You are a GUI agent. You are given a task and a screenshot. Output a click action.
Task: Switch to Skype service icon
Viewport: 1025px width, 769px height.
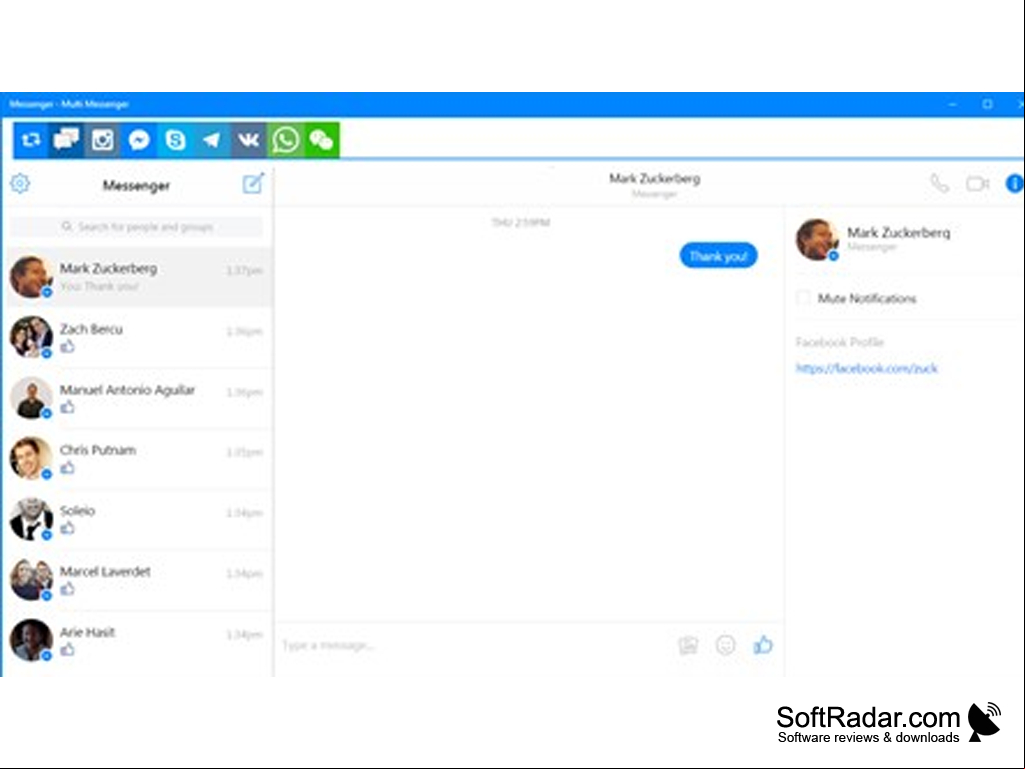coord(175,140)
